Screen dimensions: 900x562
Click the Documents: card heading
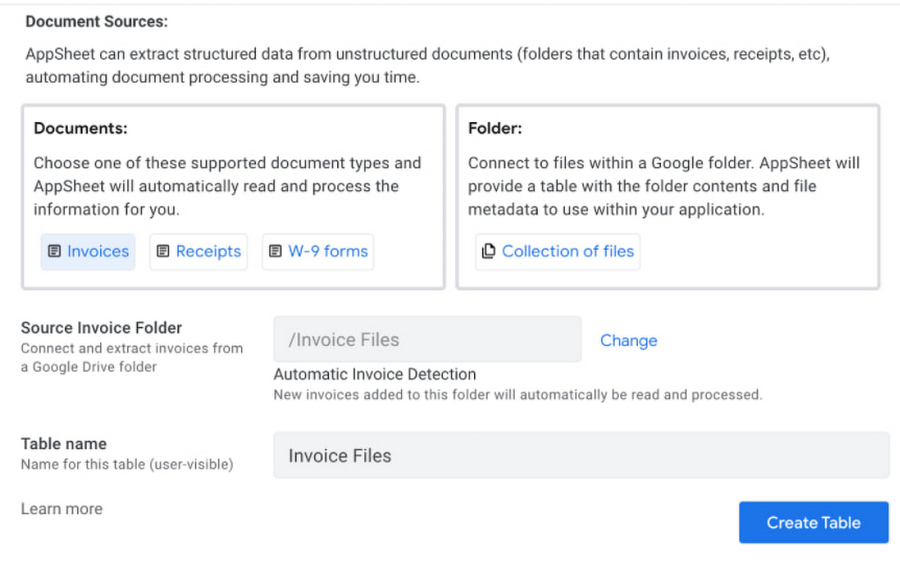(x=81, y=128)
